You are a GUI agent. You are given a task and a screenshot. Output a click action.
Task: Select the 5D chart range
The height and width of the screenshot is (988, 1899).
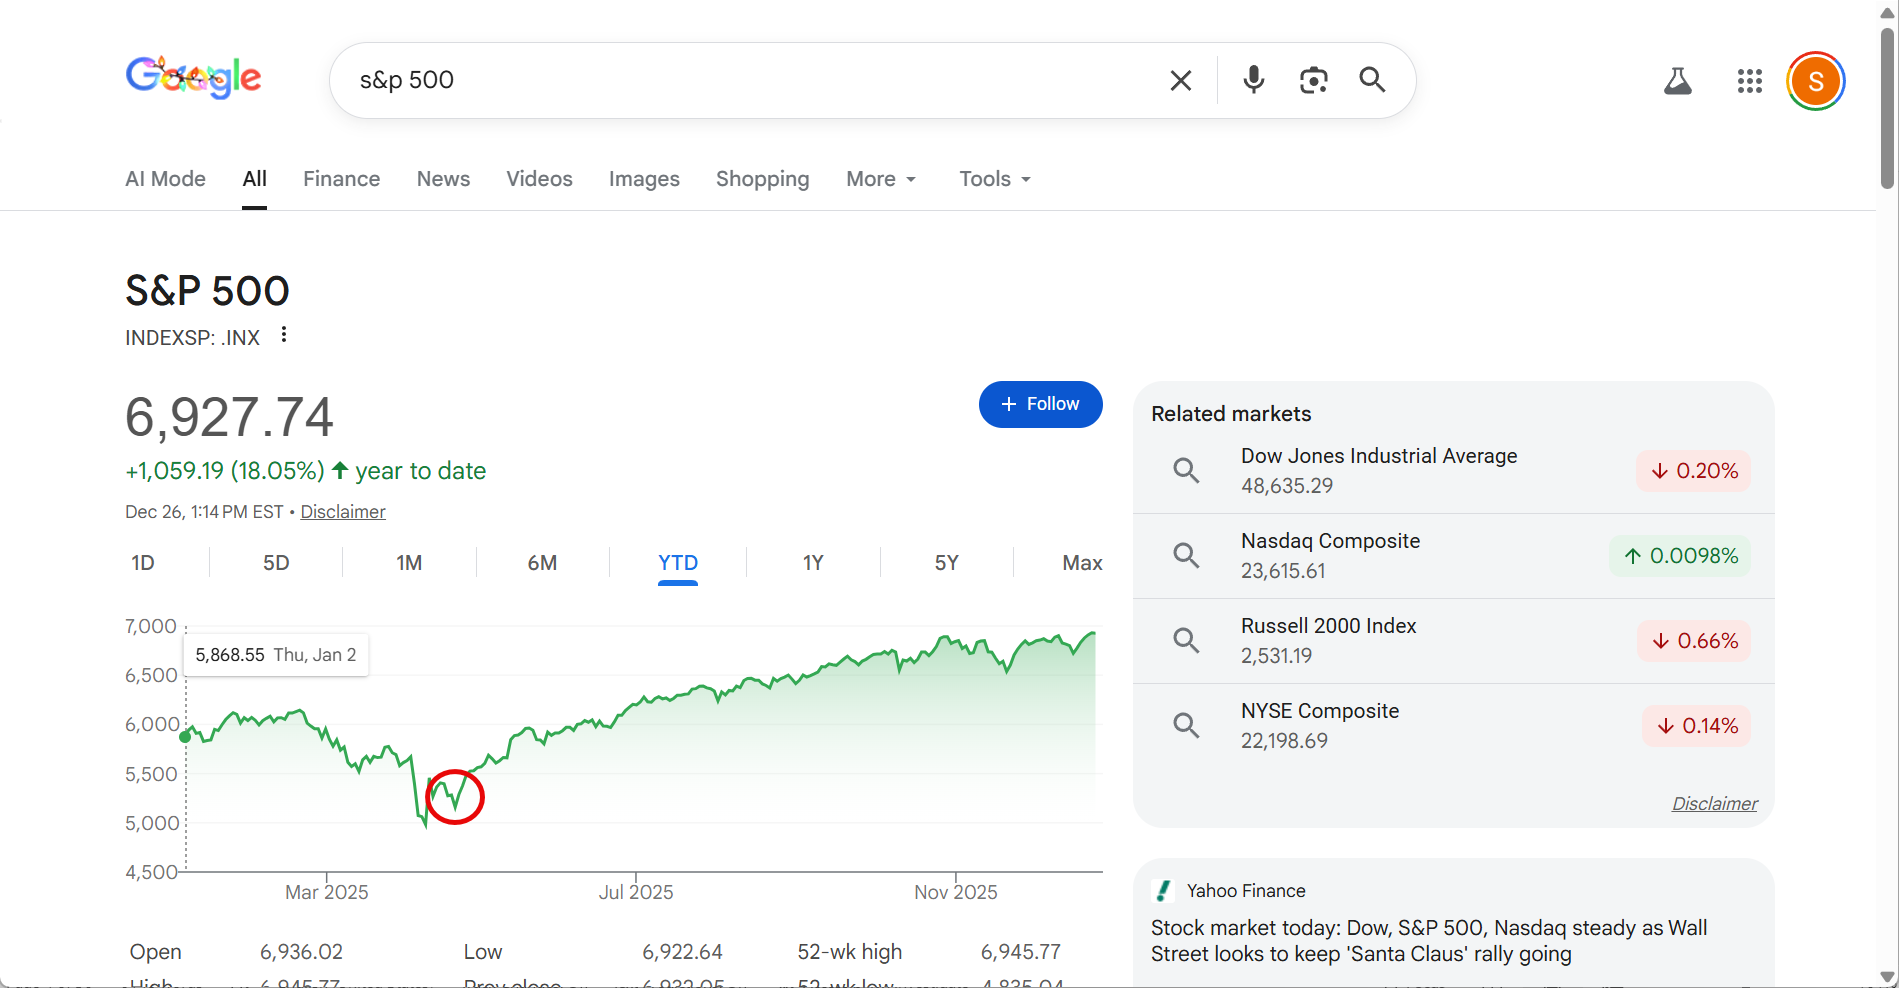click(x=276, y=563)
